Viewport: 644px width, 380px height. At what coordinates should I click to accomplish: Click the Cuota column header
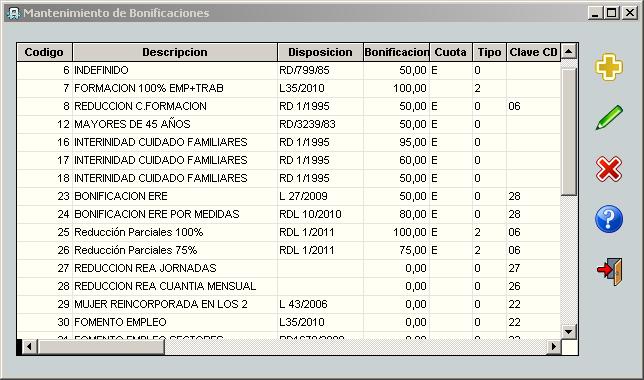click(451, 52)
